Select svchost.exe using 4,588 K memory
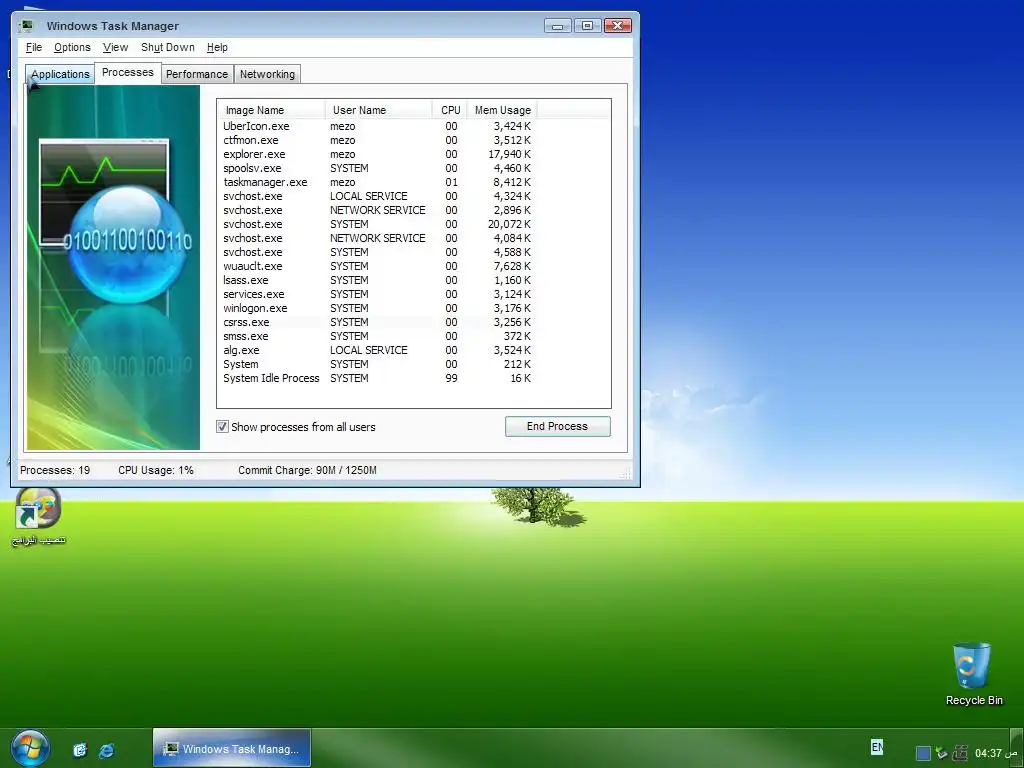The width and height of the screenshot is (1024, 768). 377,252
